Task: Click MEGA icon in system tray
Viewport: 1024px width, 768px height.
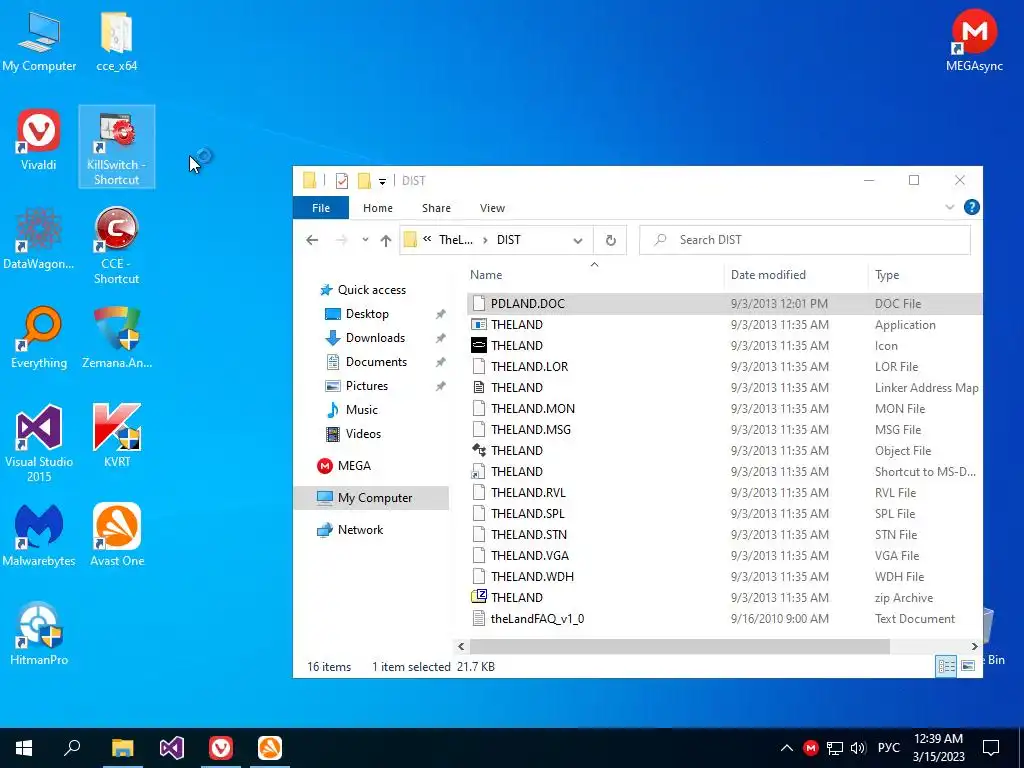Action: 810,748
